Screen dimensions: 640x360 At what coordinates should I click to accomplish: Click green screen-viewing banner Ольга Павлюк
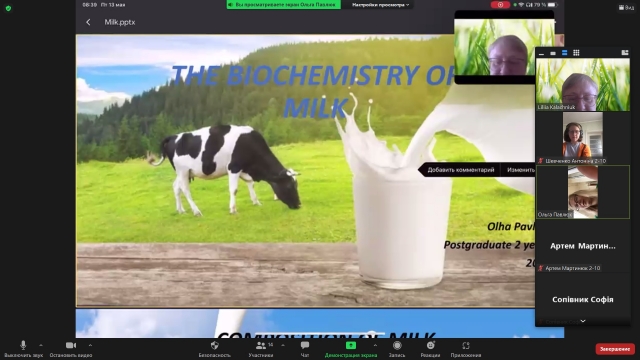tap(284, 4)
